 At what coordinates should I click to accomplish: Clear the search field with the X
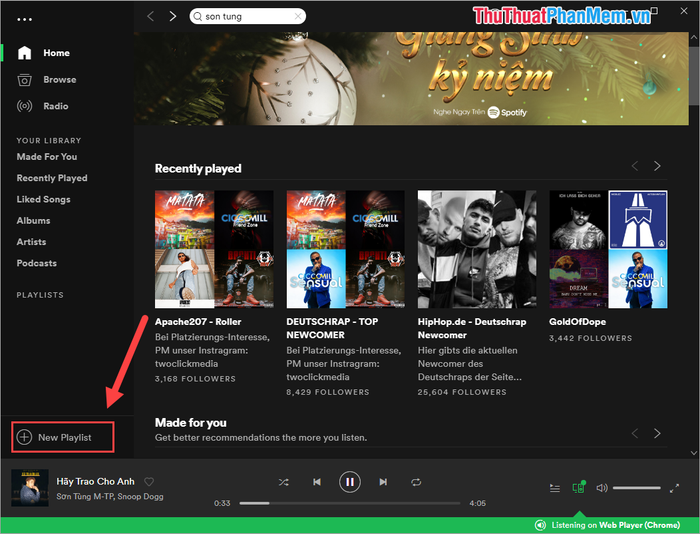pos(297,16)
